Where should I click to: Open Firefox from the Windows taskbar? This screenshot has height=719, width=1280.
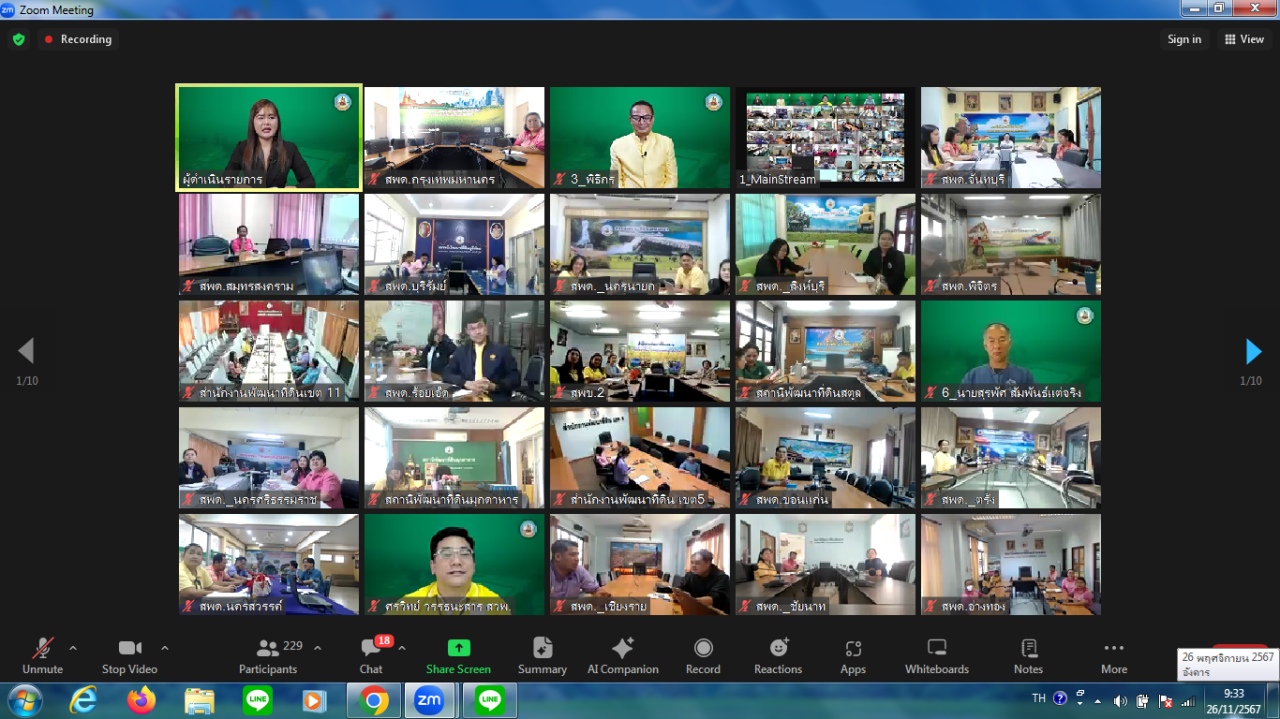tap(142, 701)
